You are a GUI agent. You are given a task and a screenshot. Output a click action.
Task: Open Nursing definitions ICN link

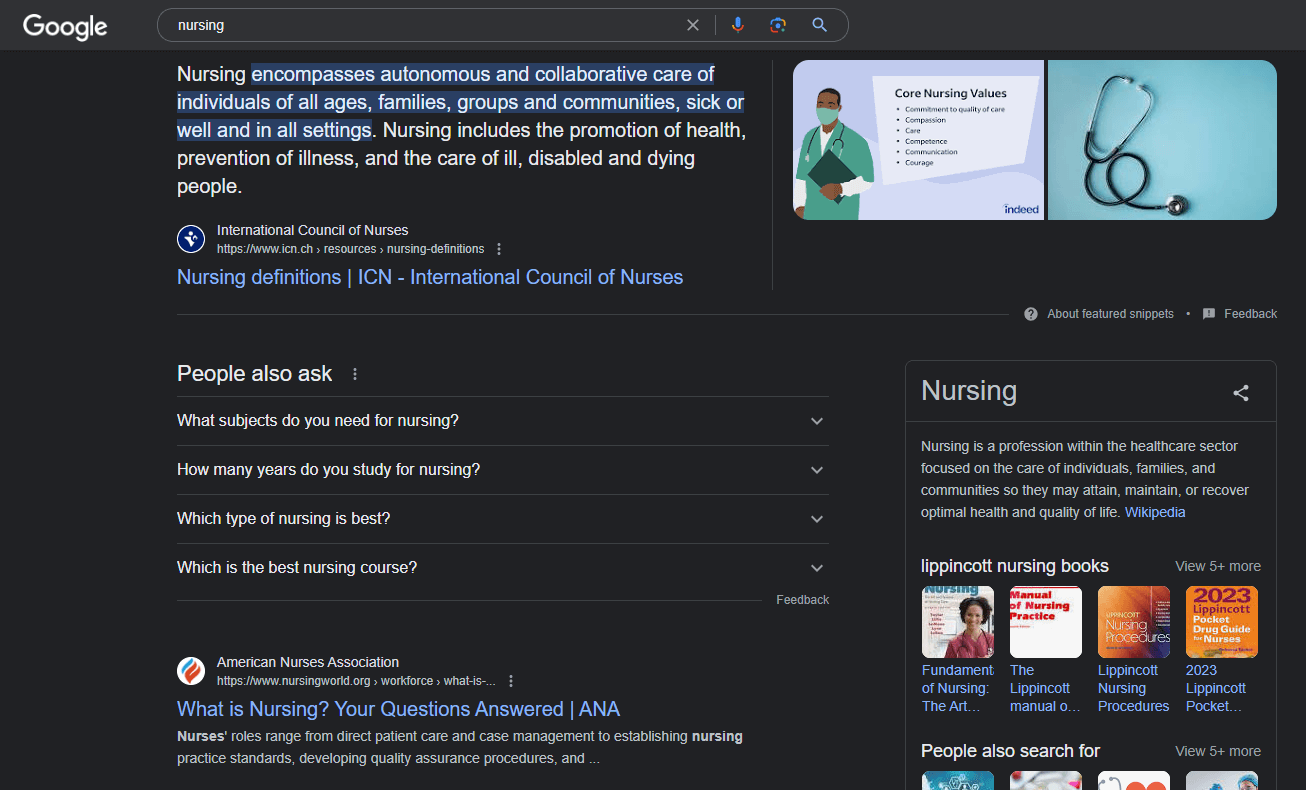(x=430, y=277)
